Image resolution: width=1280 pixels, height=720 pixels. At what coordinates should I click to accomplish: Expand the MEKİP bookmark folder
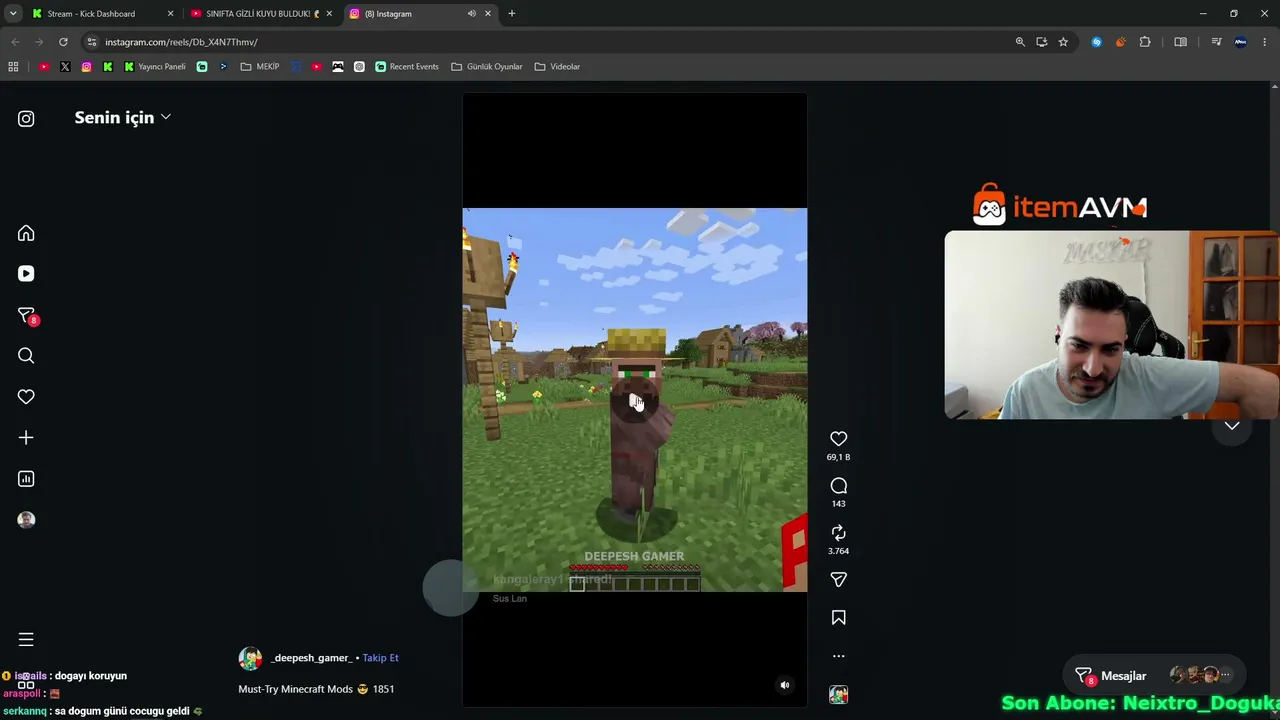coord(260,67)
